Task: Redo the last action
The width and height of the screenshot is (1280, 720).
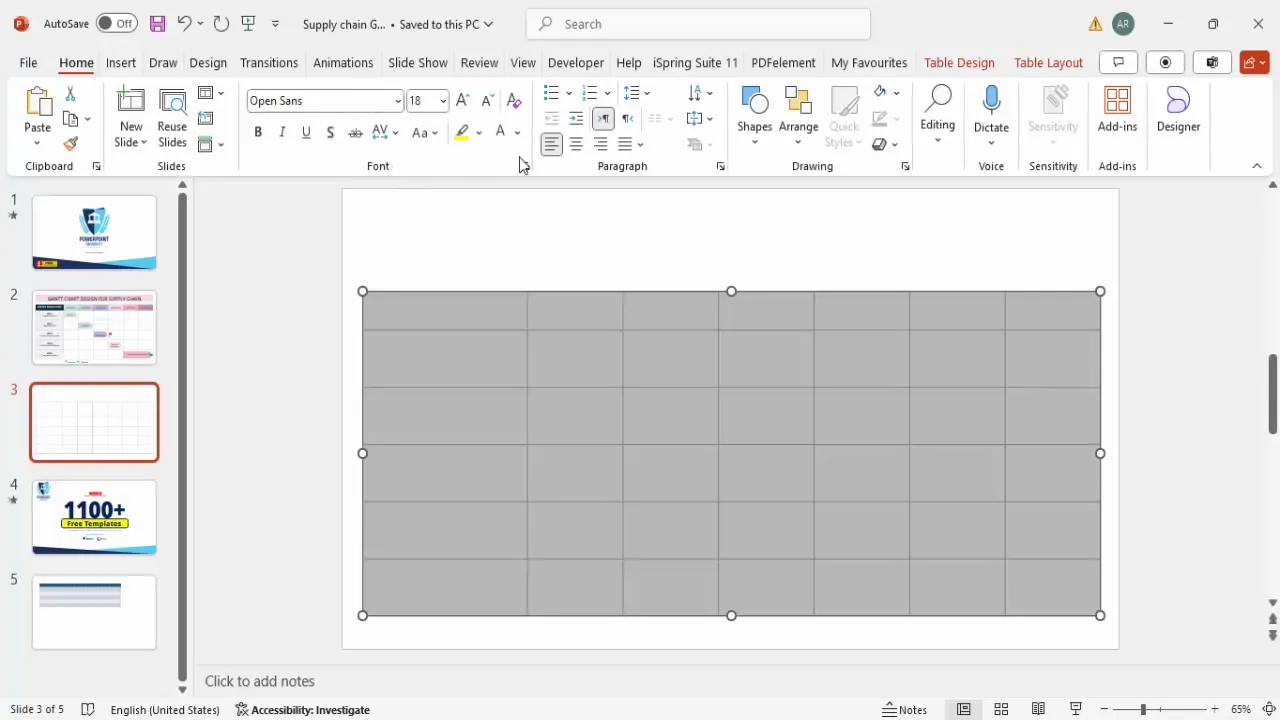Action: [221, 24]
